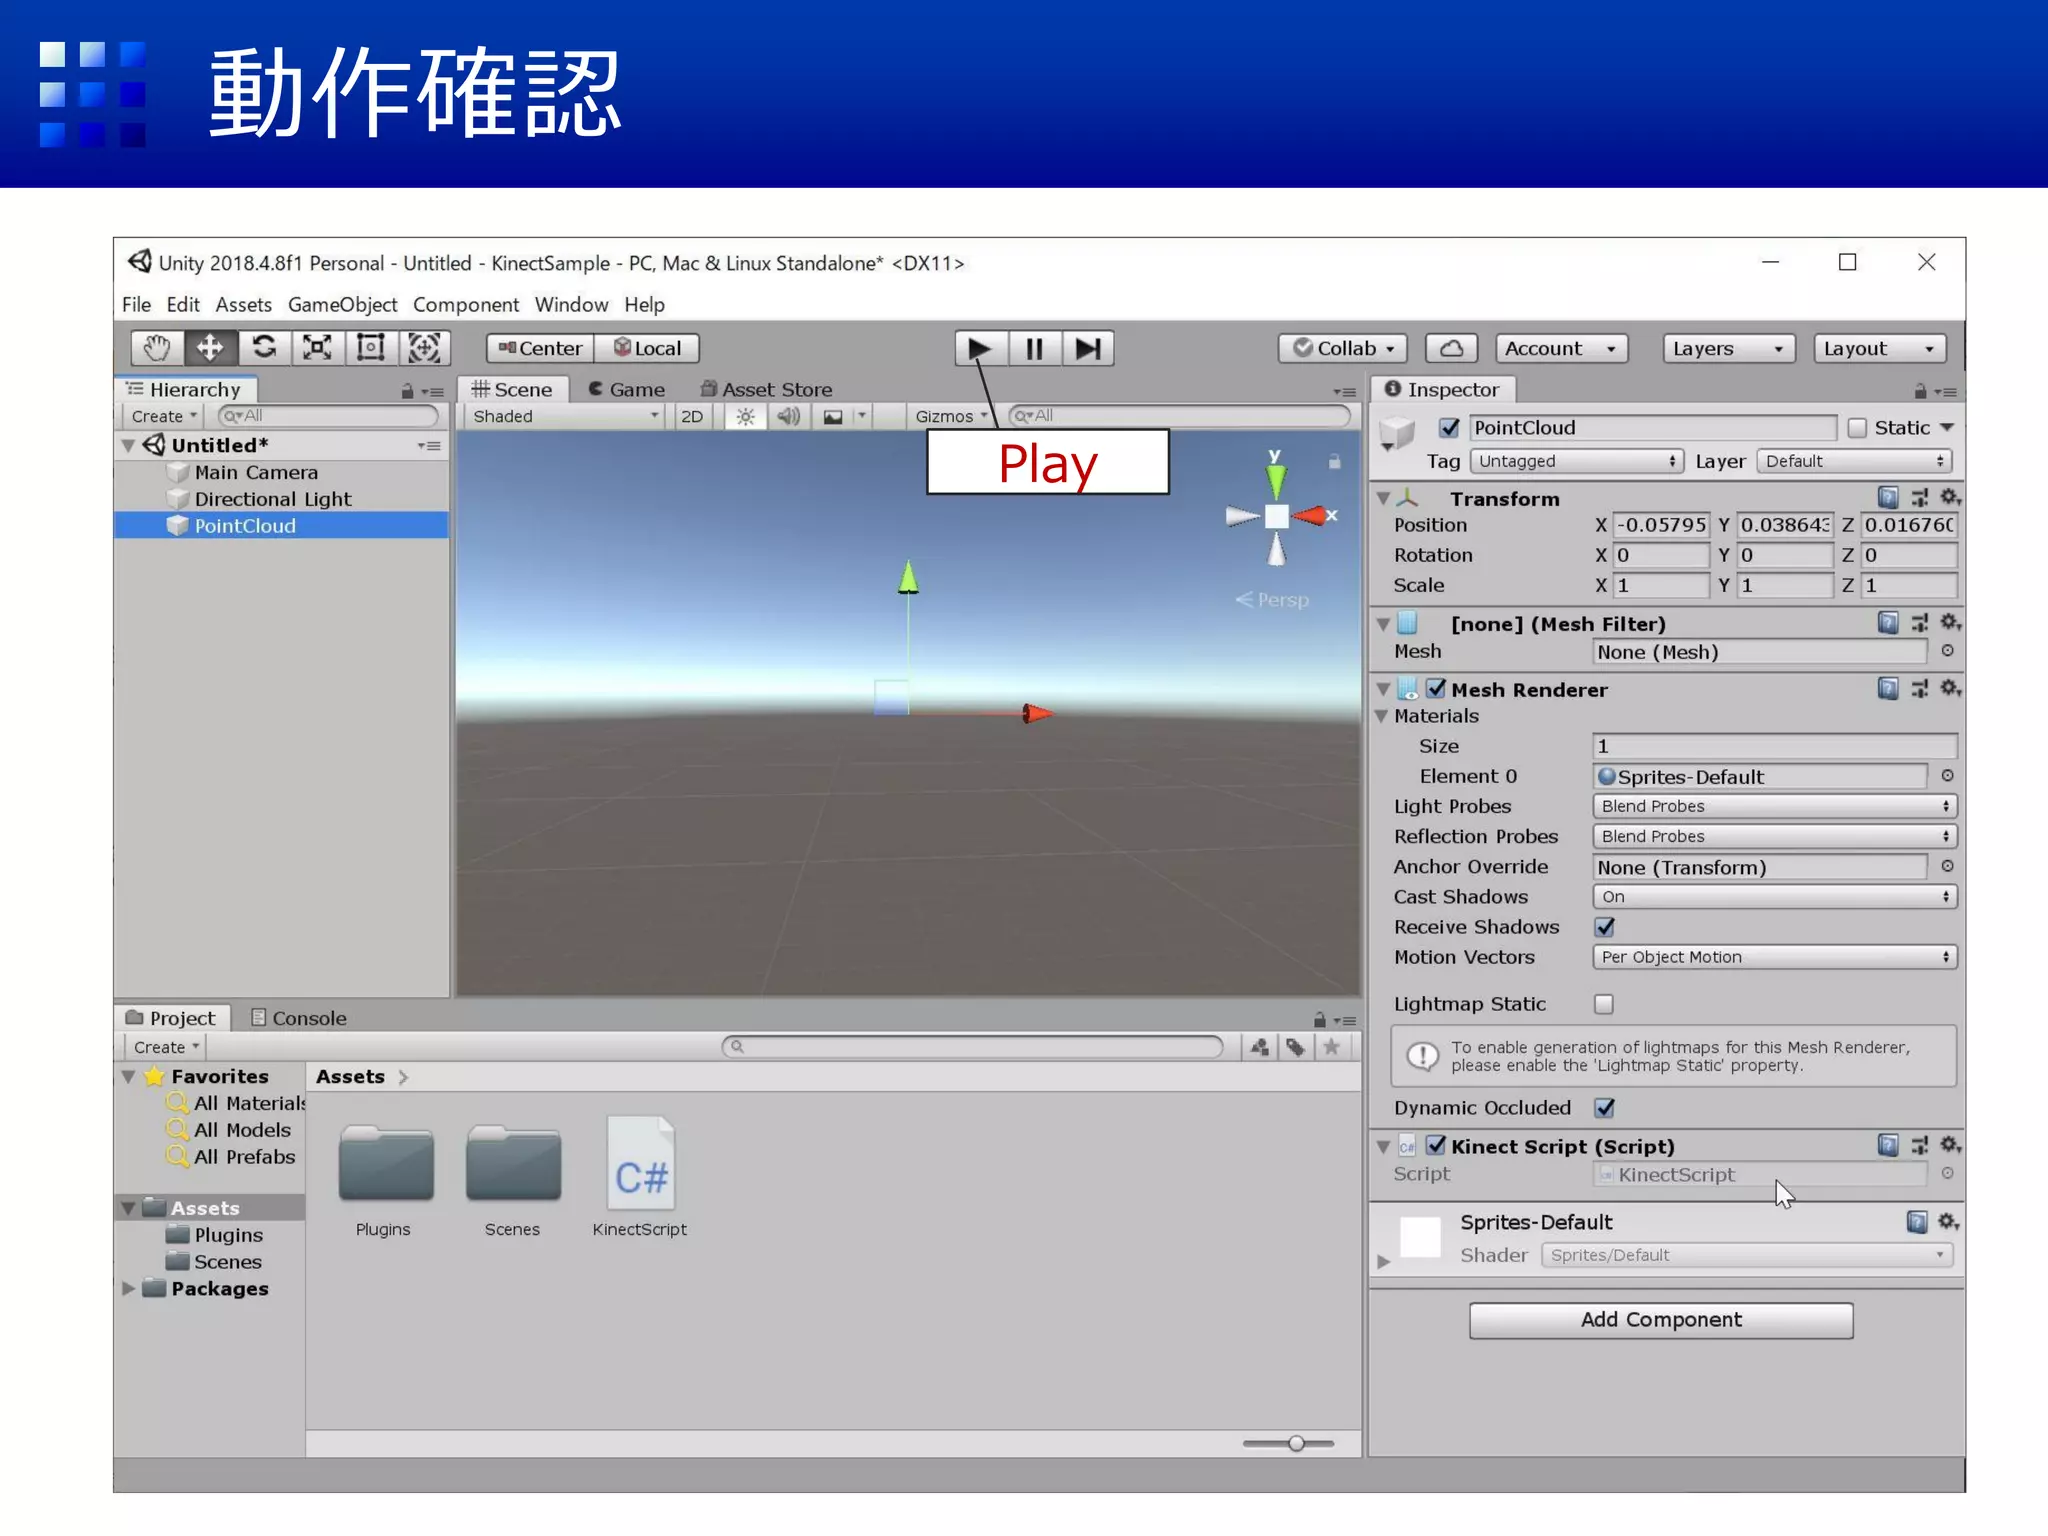Screen dimensions: 2048x1536
Task: Uncheck Receive Shadows
Action: [x=1605, y=927]
